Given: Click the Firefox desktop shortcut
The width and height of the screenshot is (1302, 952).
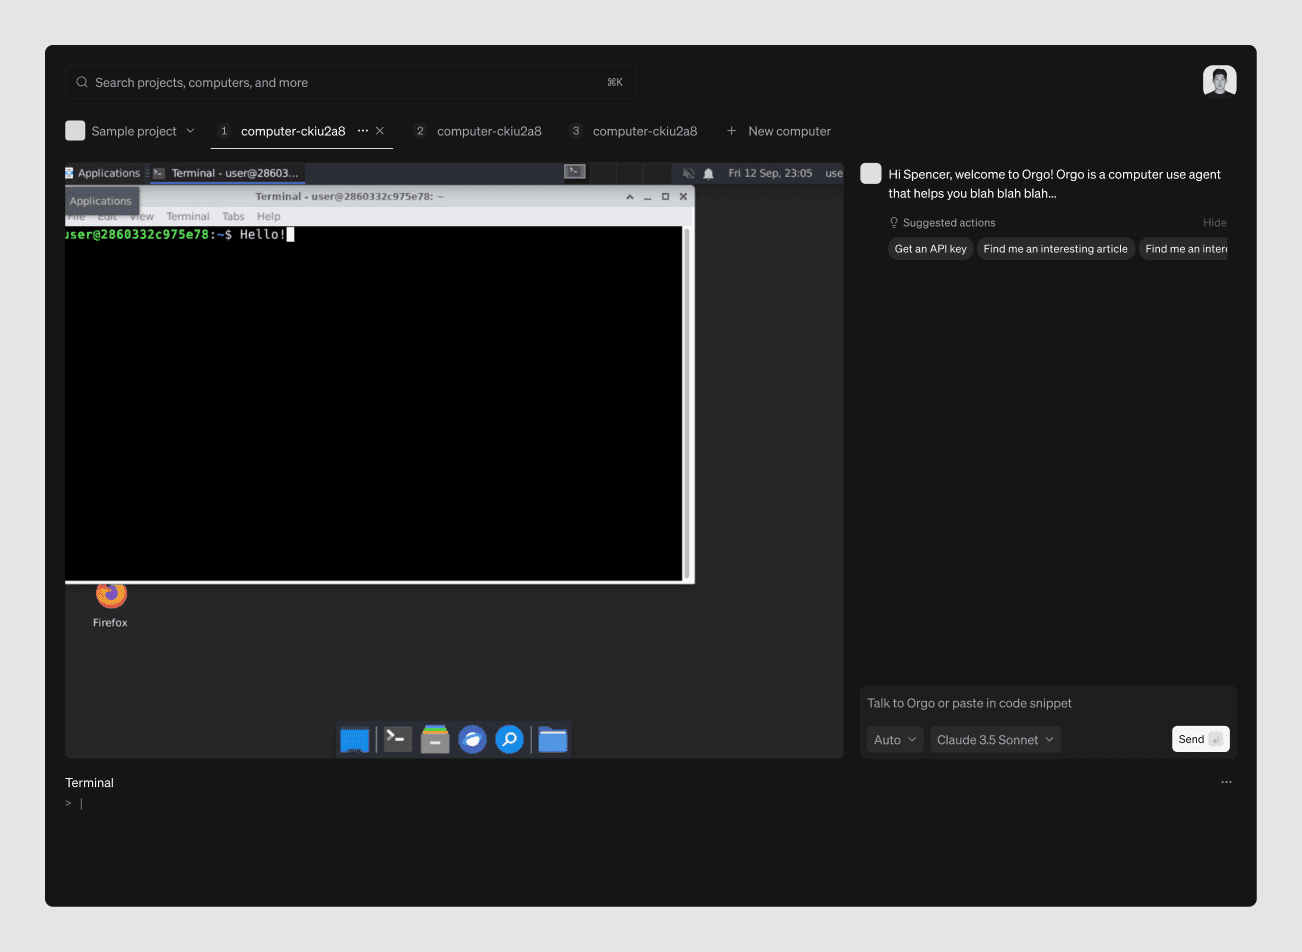Looking at the screenshot, I should tap(111, 602).
